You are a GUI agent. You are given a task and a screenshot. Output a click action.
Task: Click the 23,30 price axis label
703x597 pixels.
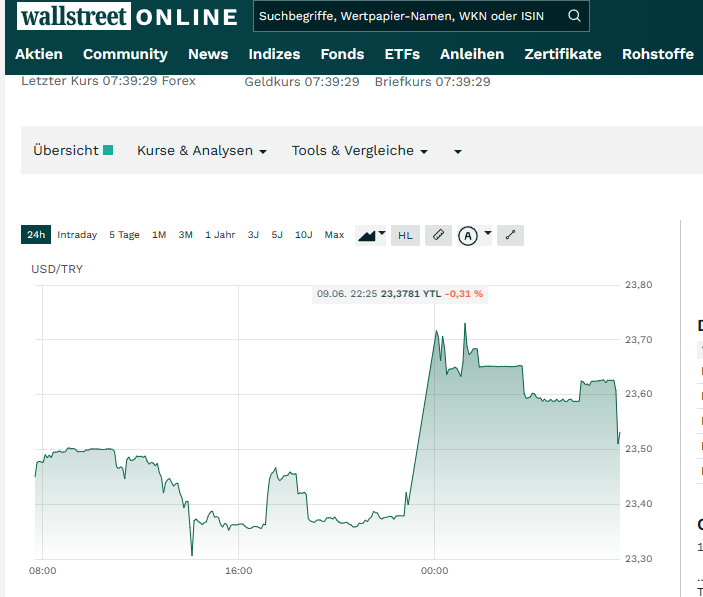point(639,558)
